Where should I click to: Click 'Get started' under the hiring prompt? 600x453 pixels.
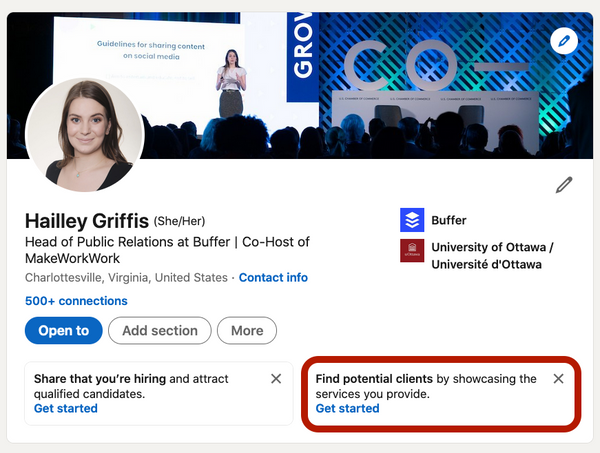66,408
